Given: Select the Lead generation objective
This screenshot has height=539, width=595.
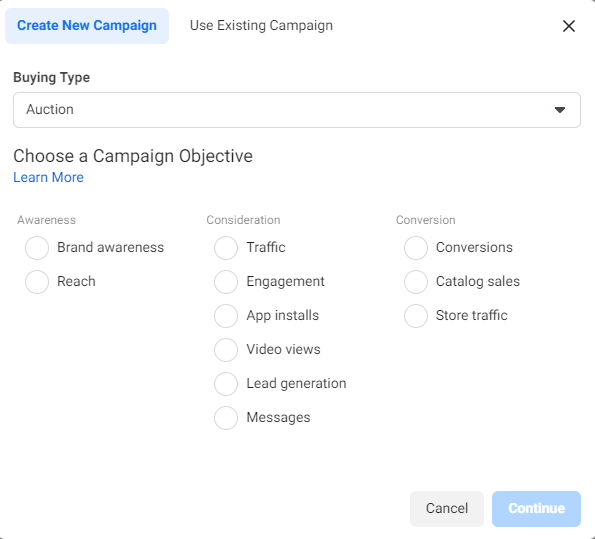Looking at the screenshot, I should [226, 384].
